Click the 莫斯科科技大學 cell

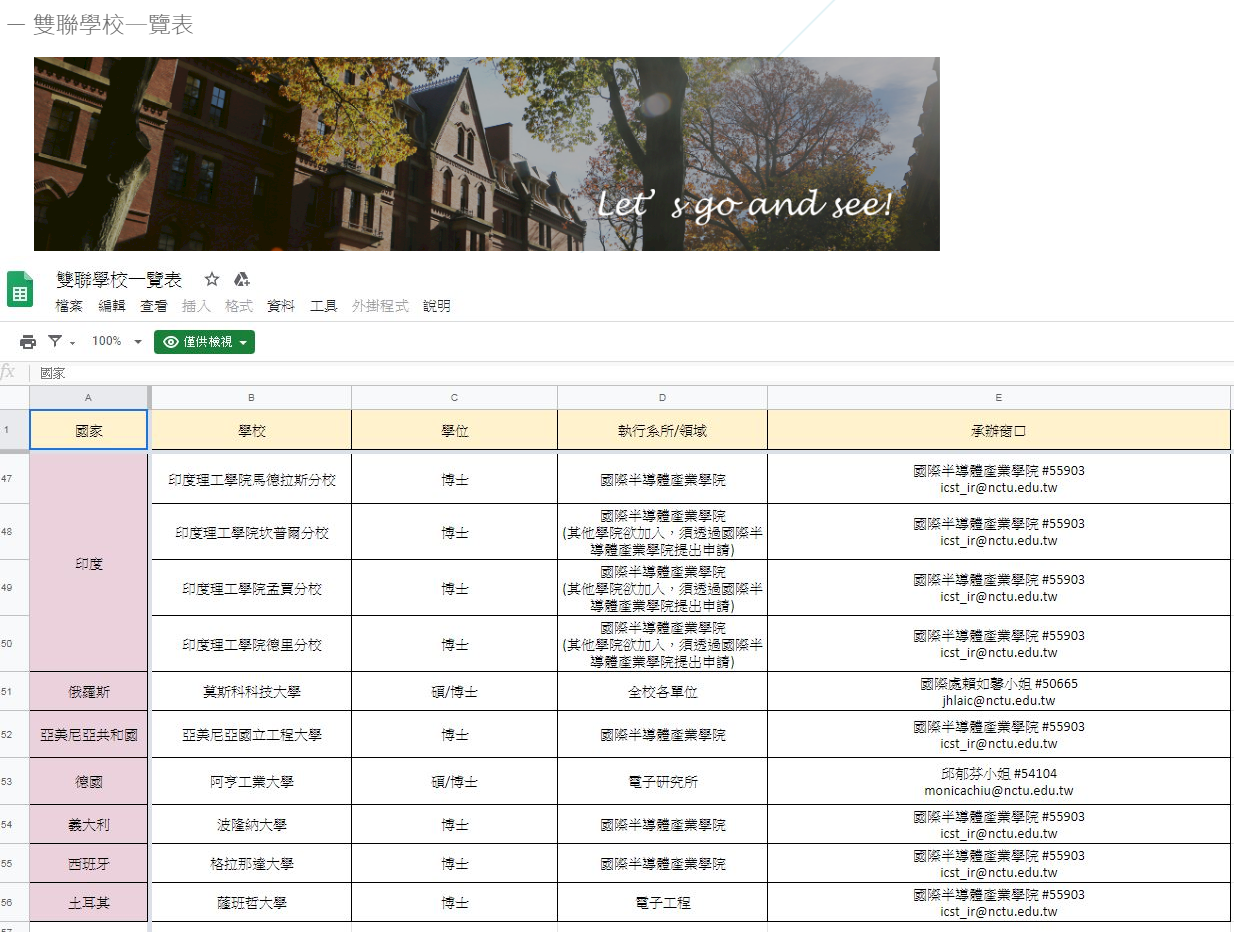coord(251,692)
